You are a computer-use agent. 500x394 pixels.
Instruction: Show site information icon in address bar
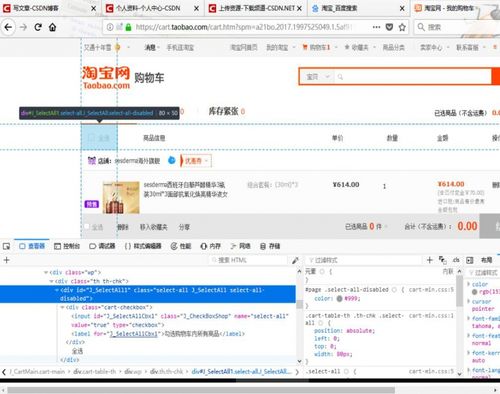click(x=110, y=27)
